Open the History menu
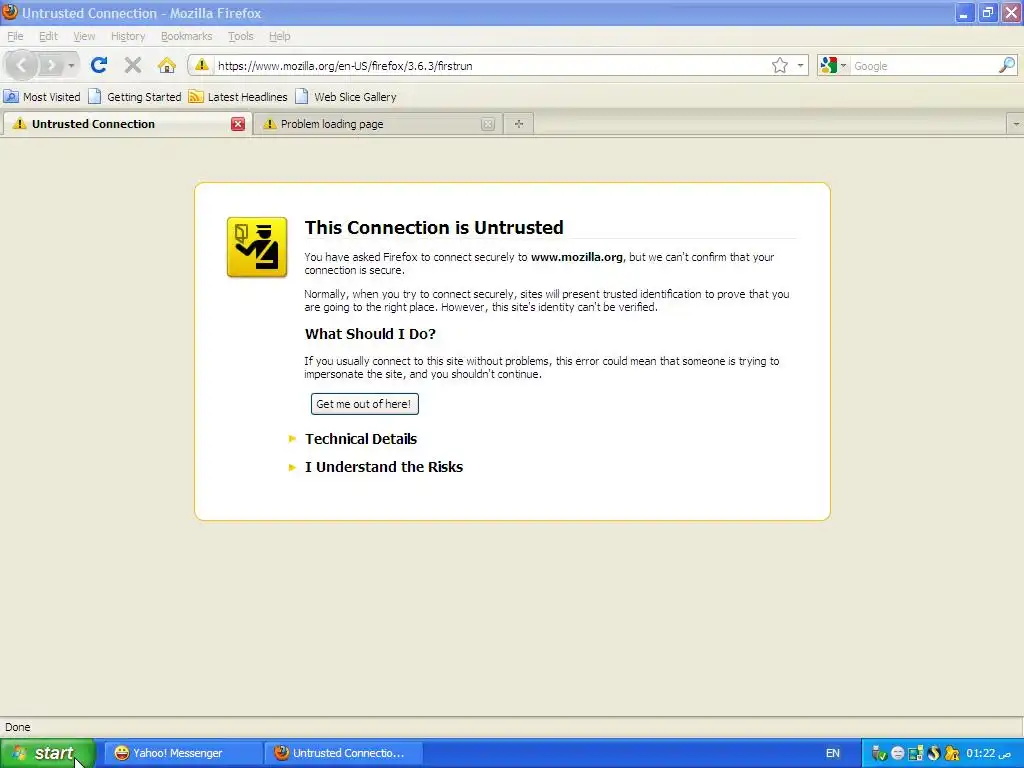 pos(127,36)
